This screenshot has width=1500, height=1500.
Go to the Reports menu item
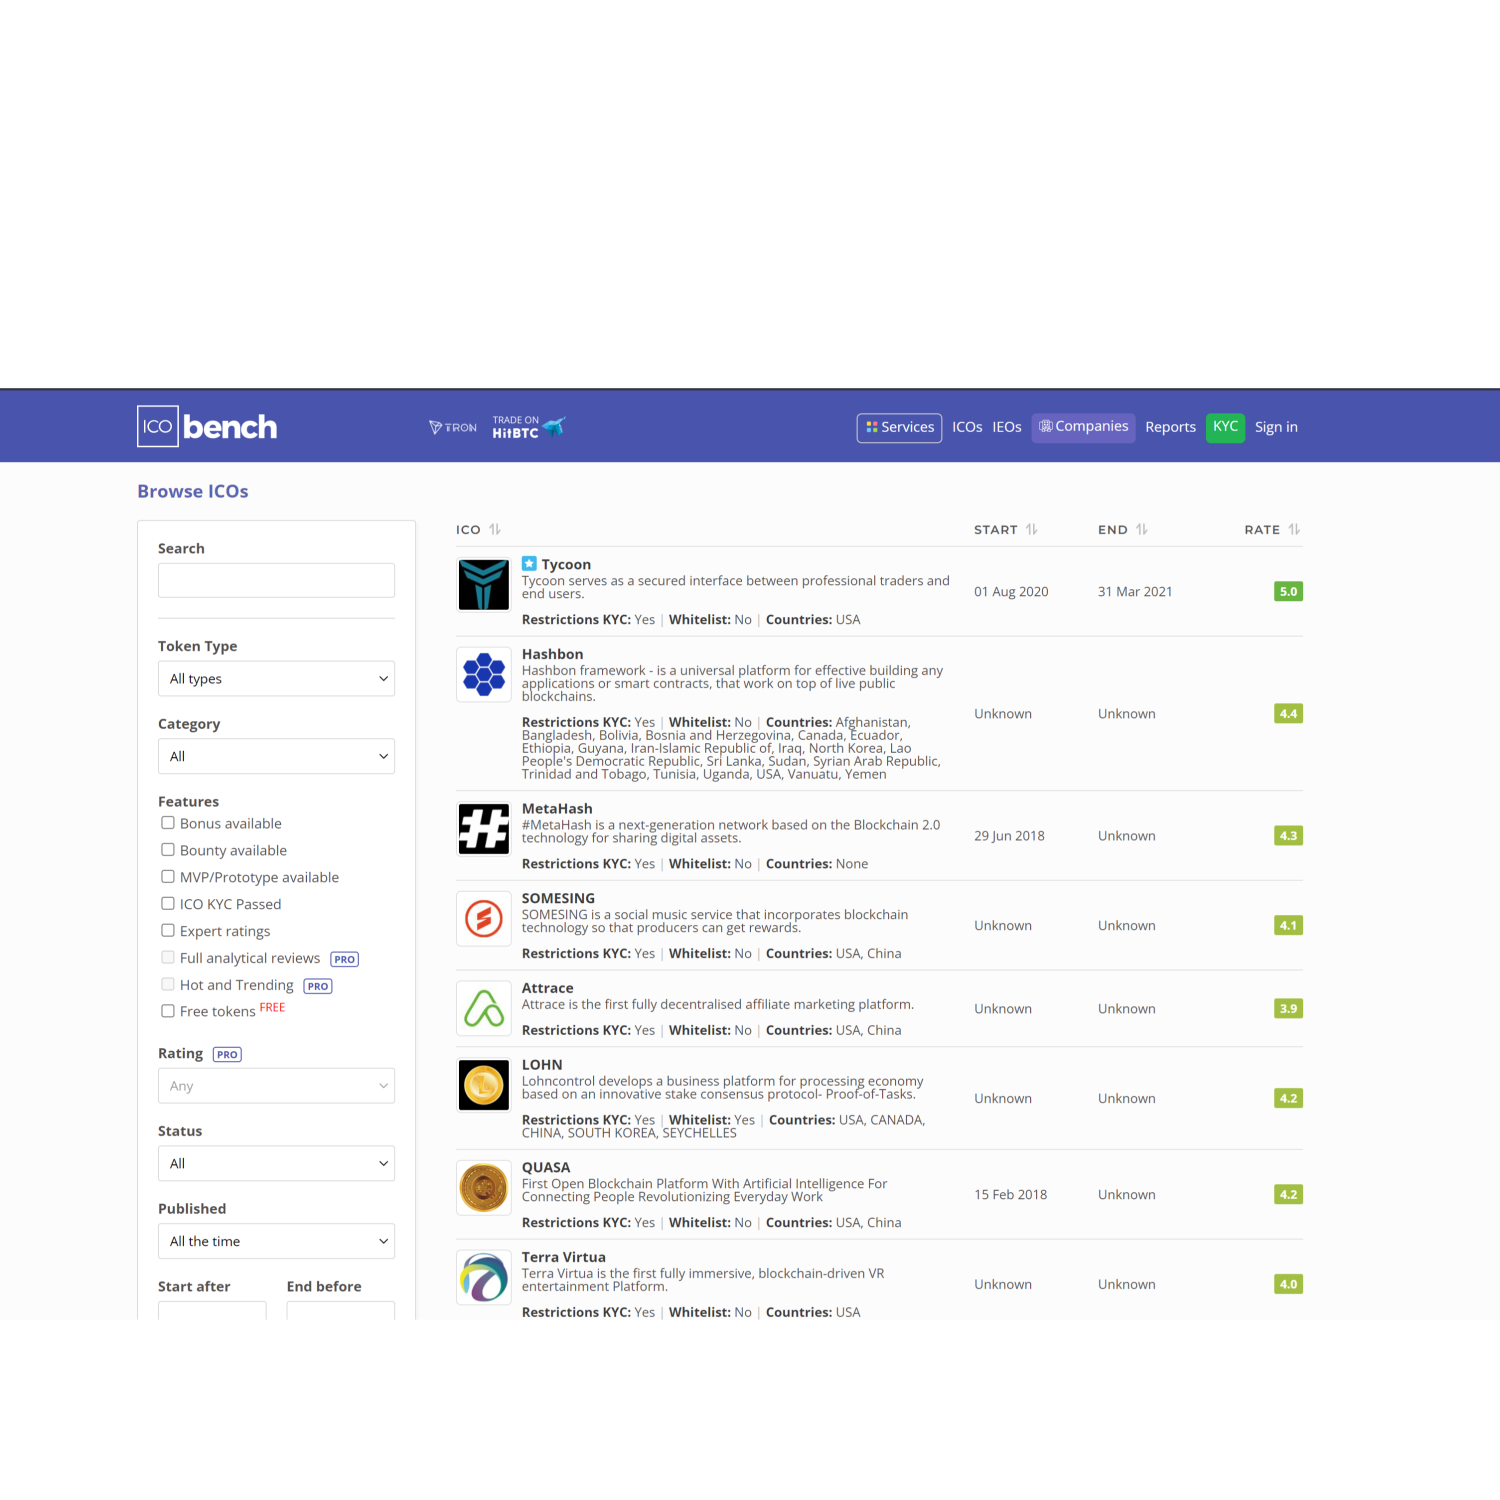pyautogui.click(x=1170, y=427)
